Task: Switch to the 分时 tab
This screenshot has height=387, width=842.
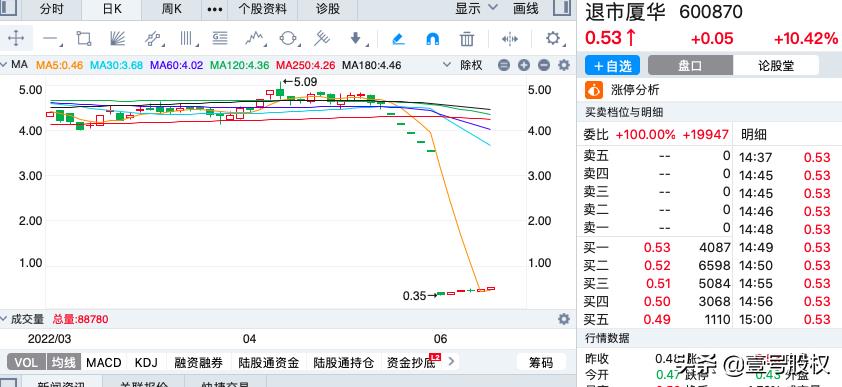Action: click(x=52, y=9)
